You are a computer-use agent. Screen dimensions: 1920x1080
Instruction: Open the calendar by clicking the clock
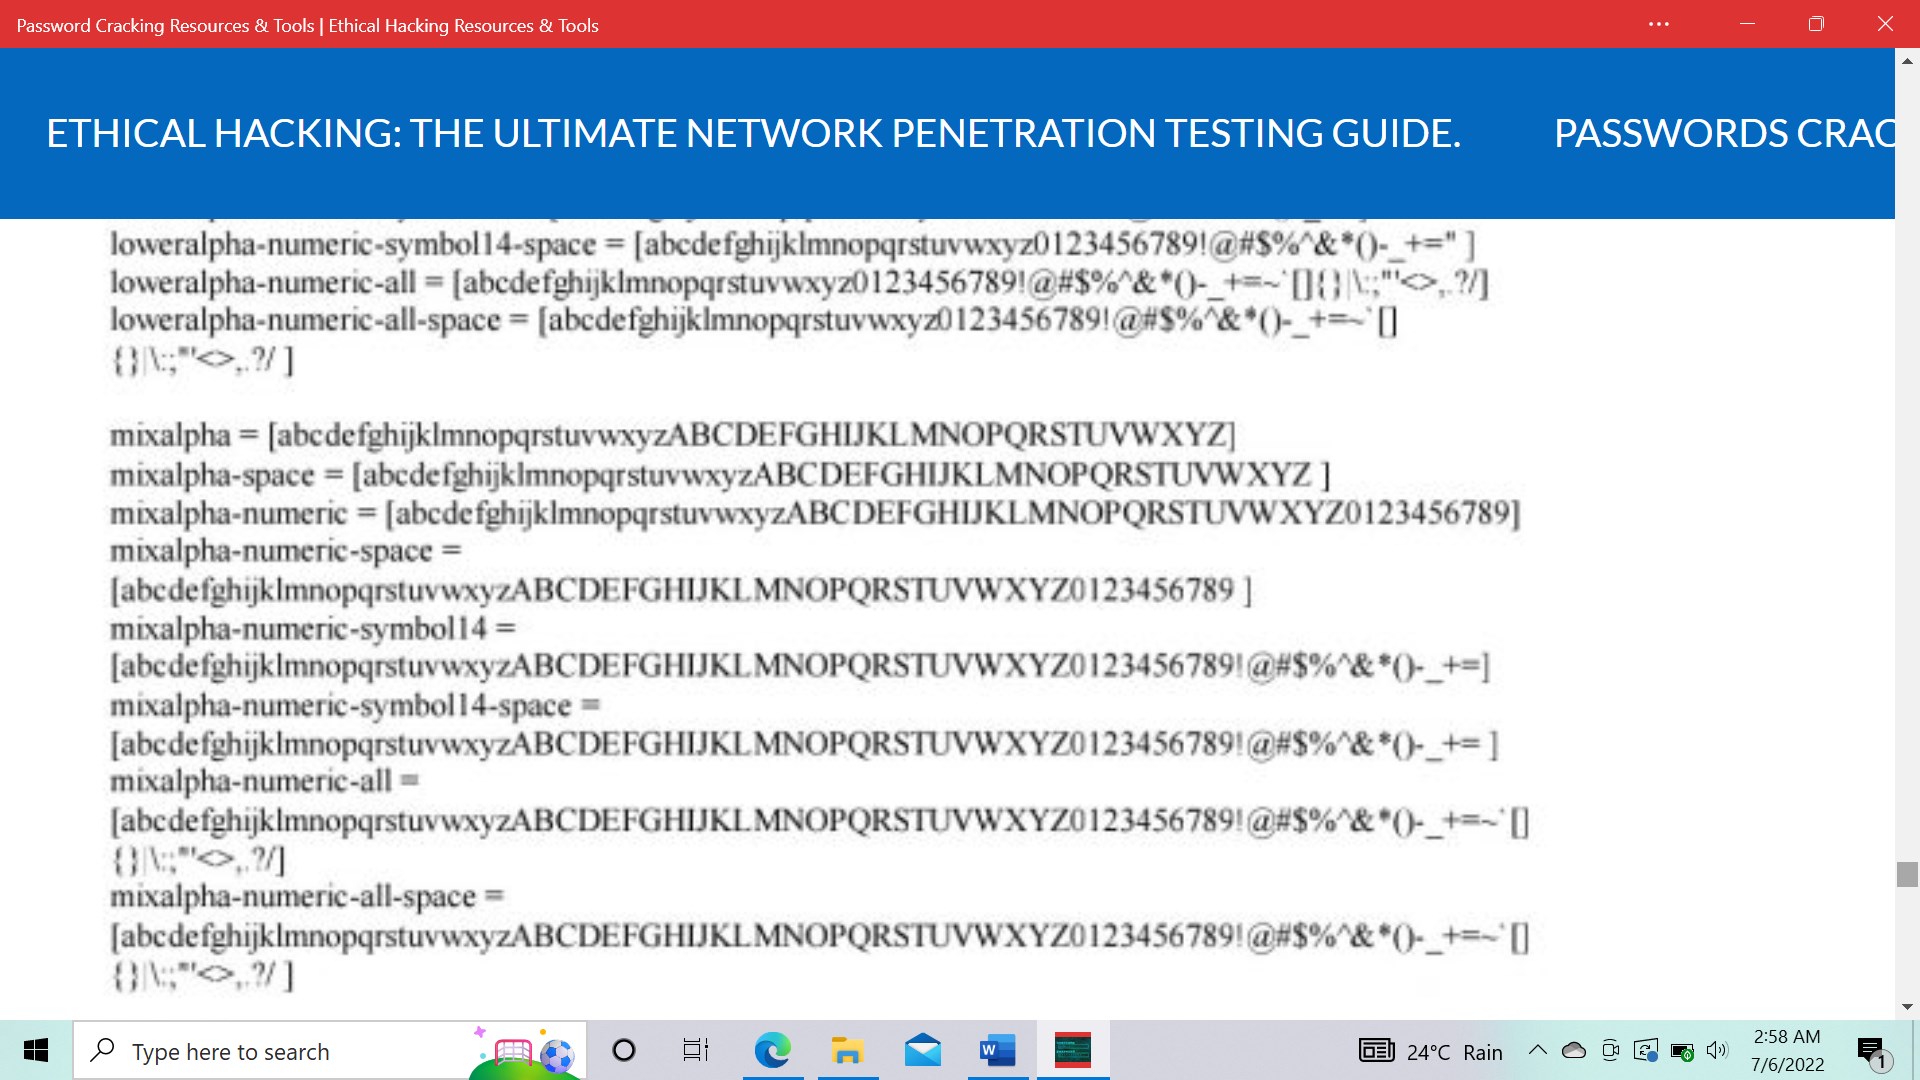point(1785,1050)
